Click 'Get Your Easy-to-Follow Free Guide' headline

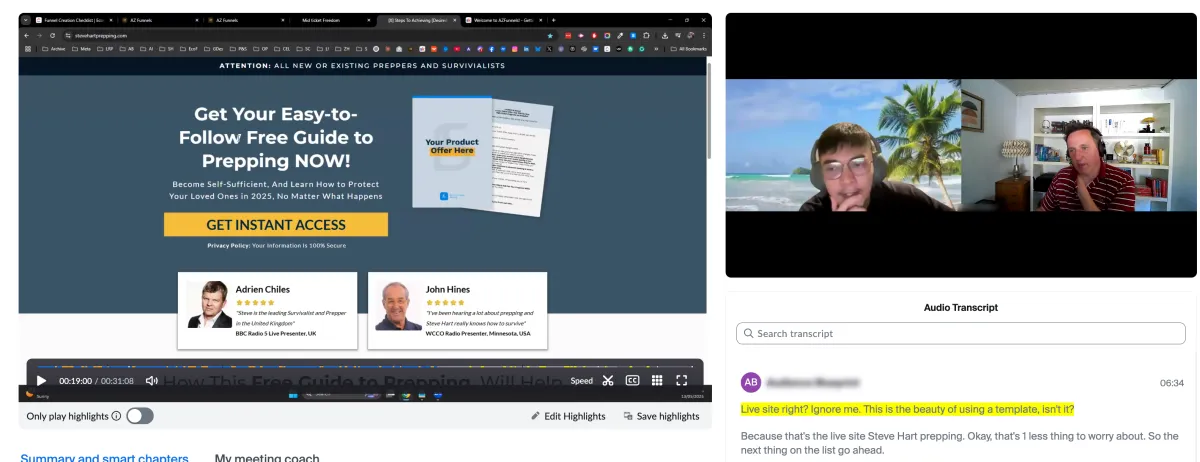point(276,137)
